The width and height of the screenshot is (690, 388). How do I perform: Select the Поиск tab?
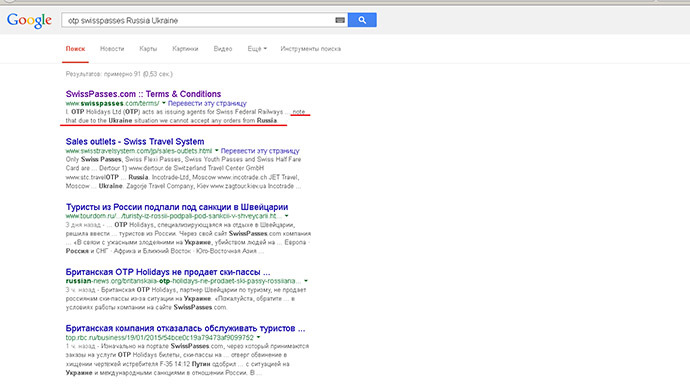[75, 49]
